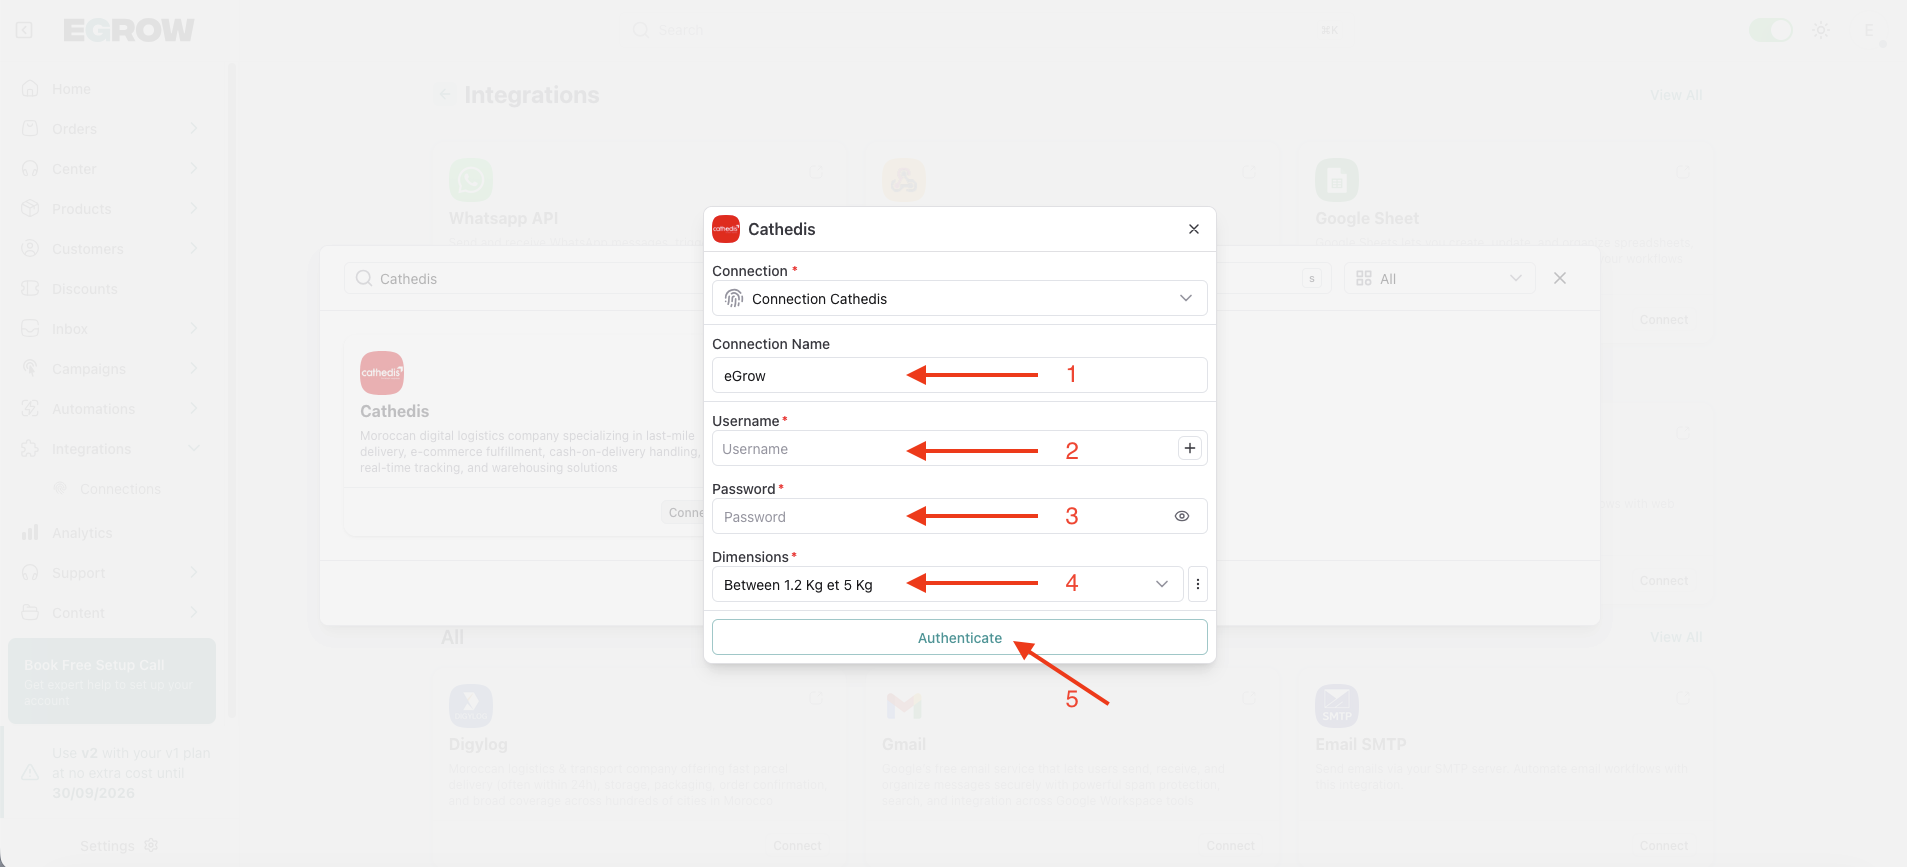The image size is (1907, 867).
Task: Expand the Customers submenu chevron
Action: click(x=194, y=249)
